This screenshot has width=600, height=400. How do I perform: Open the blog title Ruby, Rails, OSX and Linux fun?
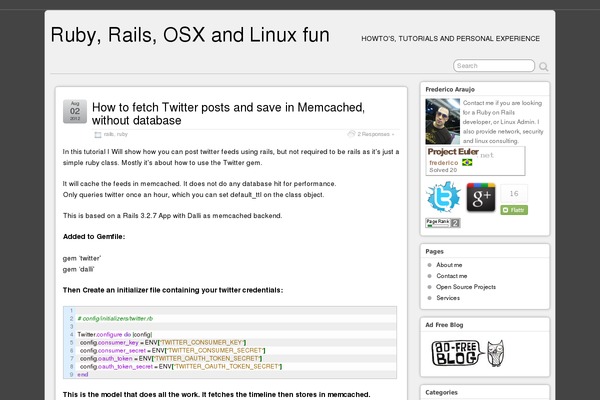190,35
